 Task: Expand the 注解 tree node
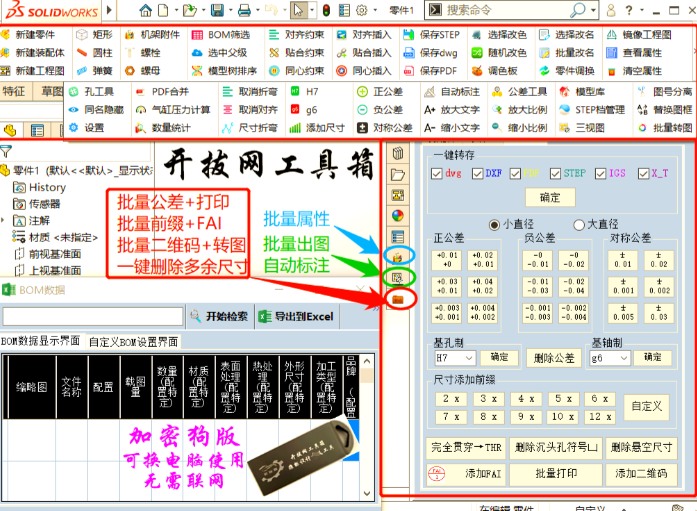pos(4,220)
